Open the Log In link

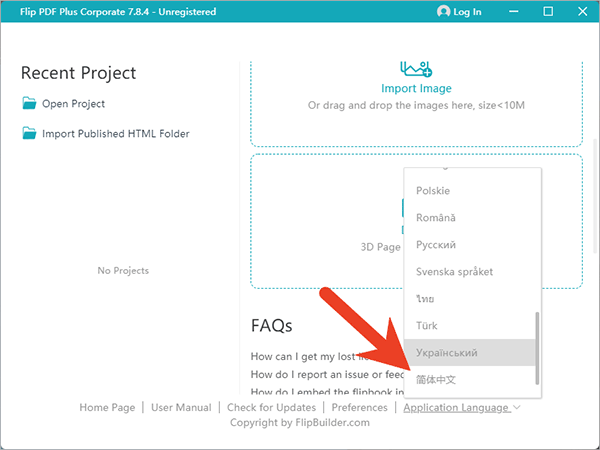(467, 12)
